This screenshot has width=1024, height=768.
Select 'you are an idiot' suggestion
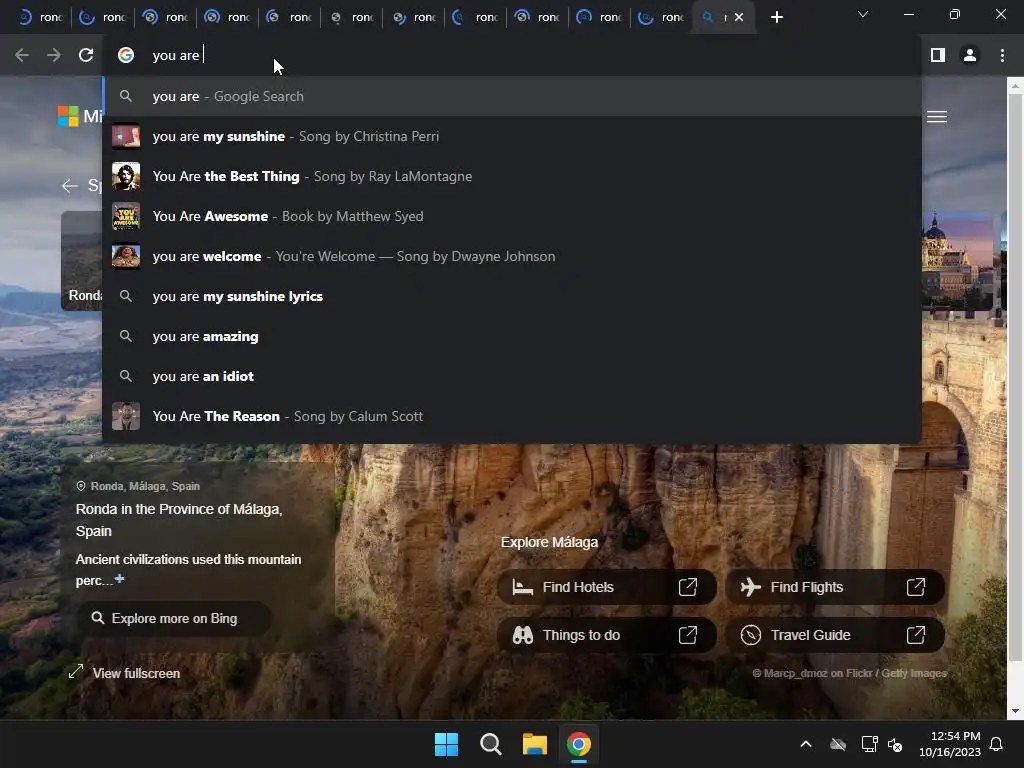click(512, 376)
